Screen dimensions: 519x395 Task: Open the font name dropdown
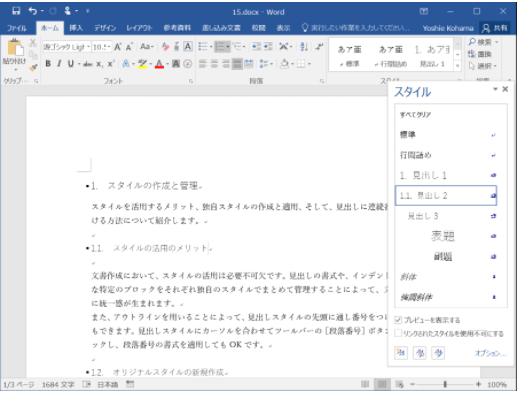click(89, 47)
